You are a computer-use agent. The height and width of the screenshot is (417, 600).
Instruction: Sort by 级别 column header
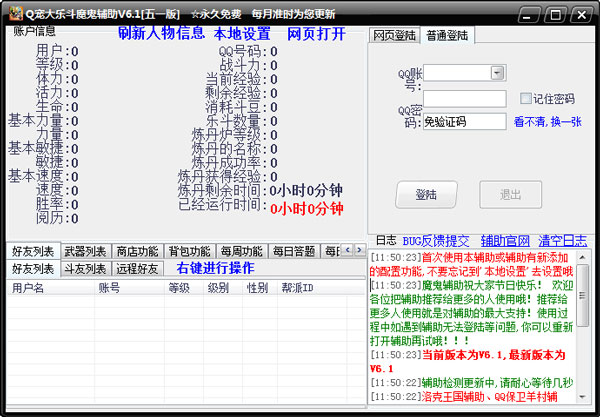tap(223, 288)
